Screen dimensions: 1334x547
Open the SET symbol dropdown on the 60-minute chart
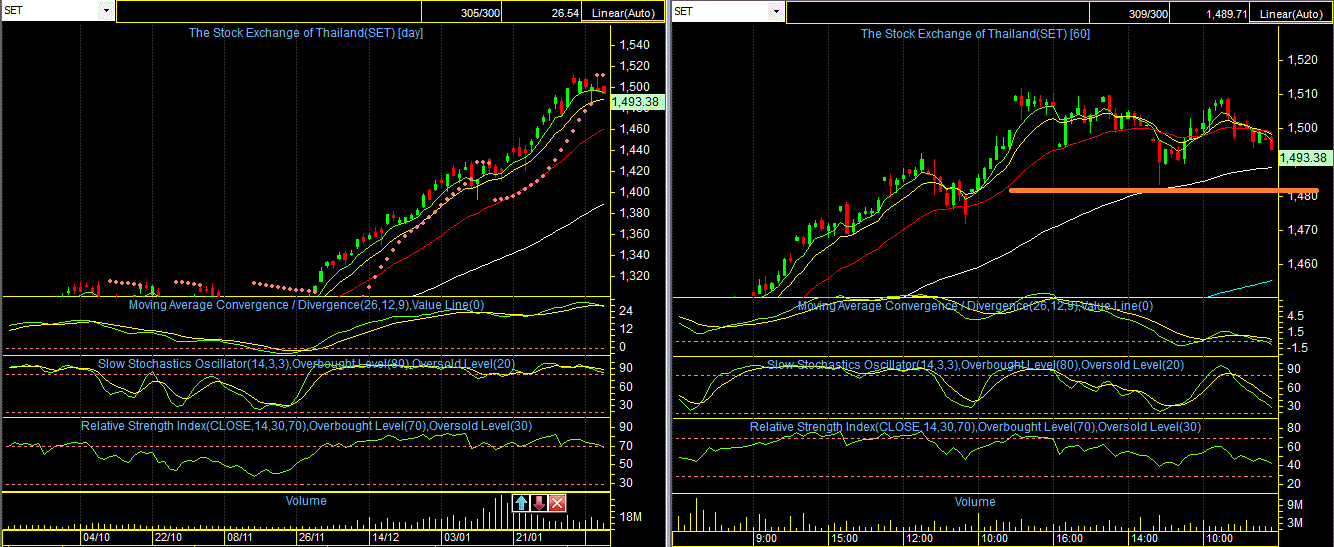776,11
